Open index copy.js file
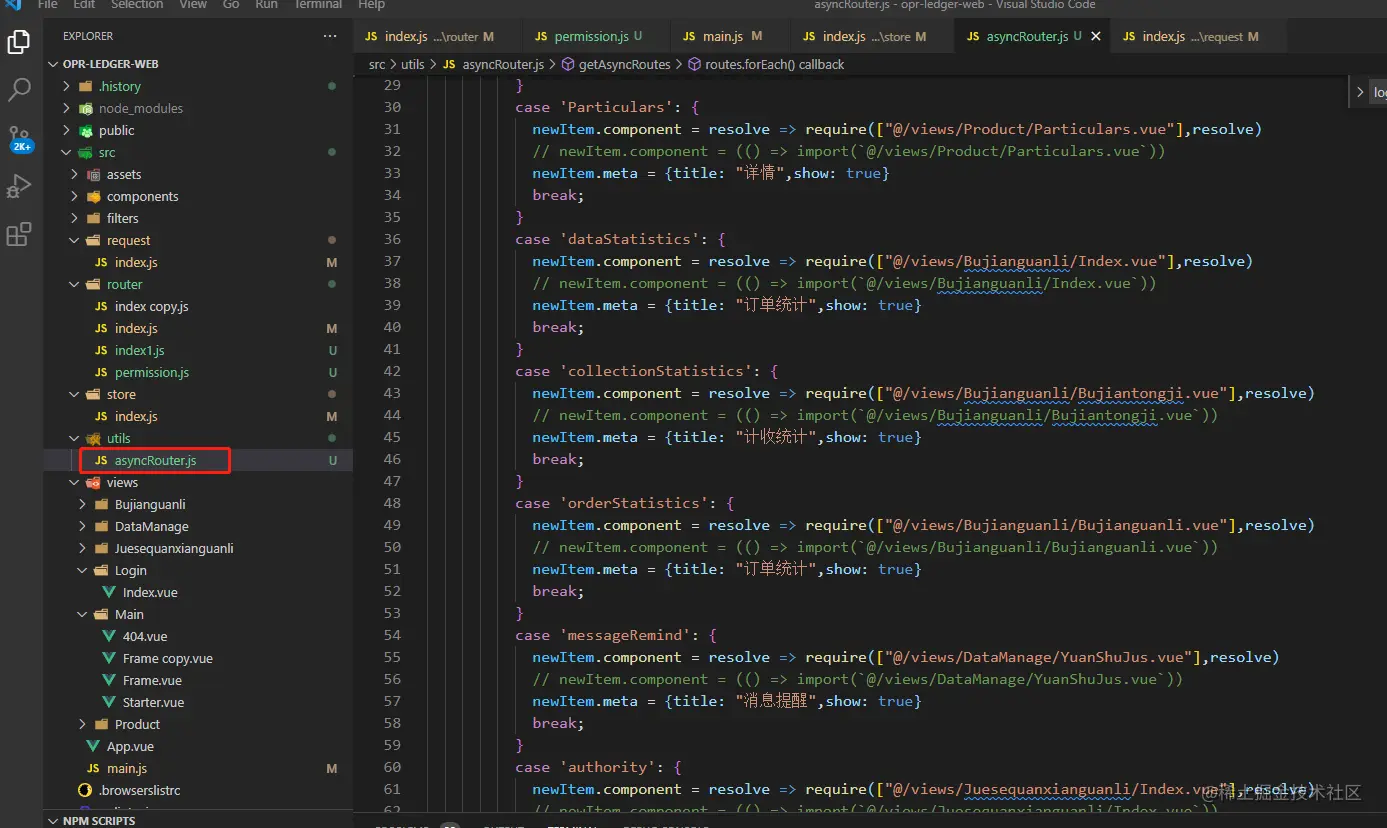This screenshot has height=828, width=1387. (198, 306)
